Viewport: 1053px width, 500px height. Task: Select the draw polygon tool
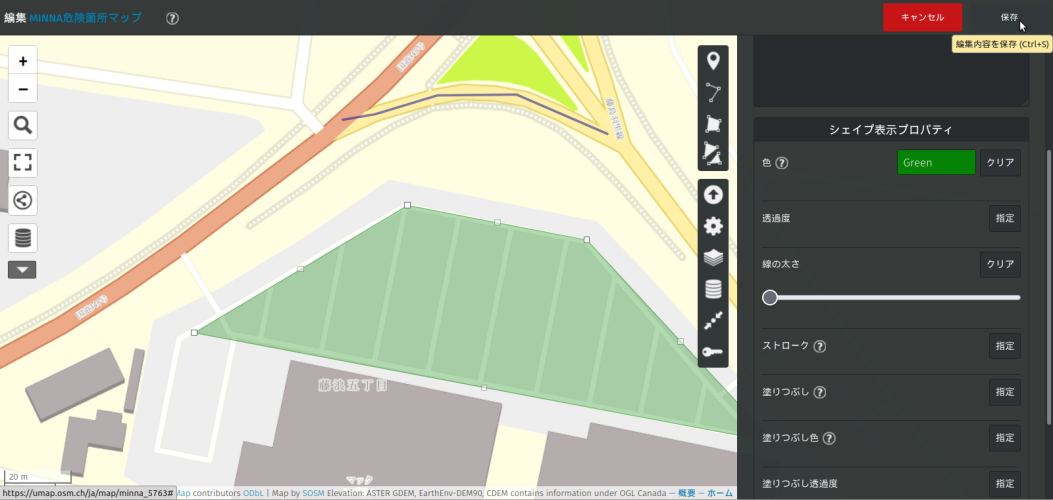click(x=713, y=123)
